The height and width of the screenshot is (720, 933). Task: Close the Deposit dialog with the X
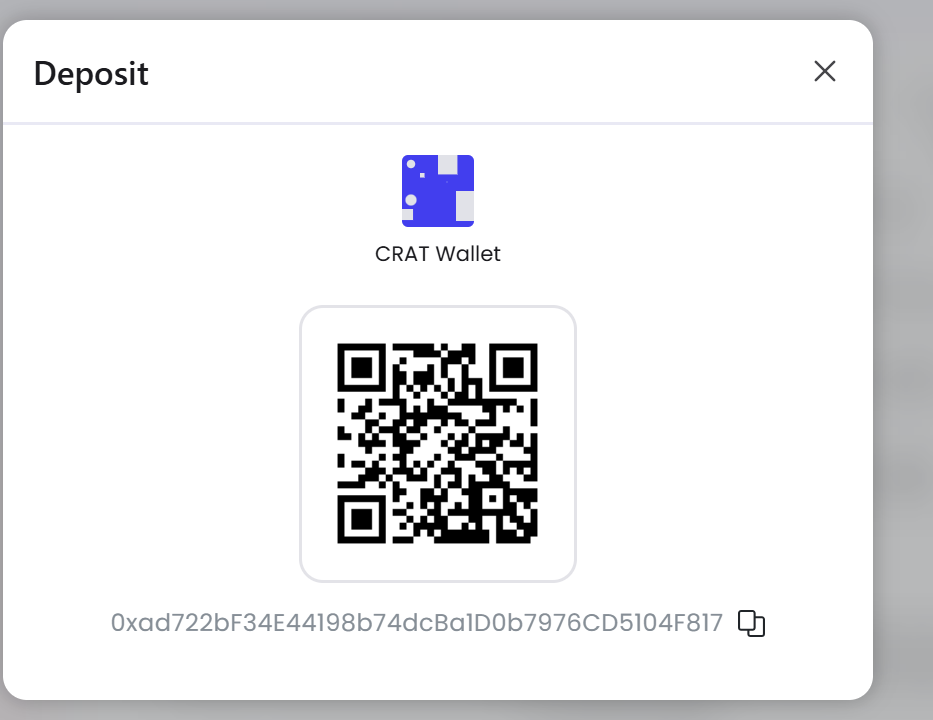(x=825, y=71)
